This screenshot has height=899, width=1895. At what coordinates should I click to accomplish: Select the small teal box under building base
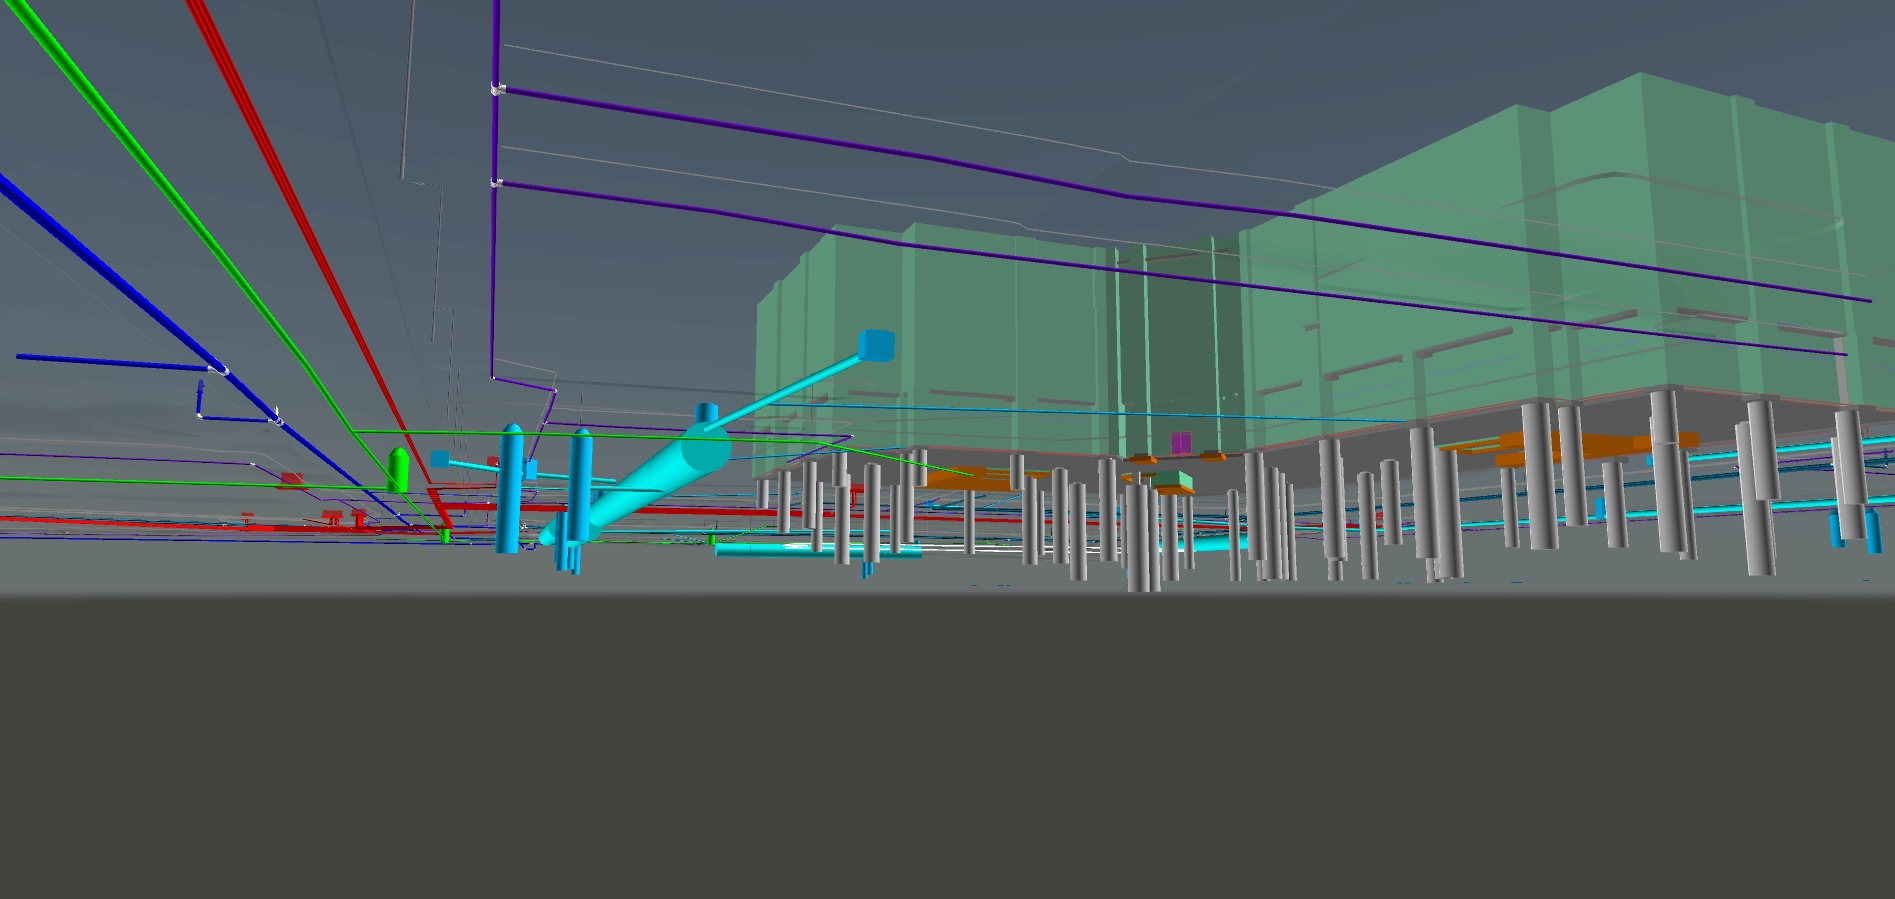(x=1174, y=482)
